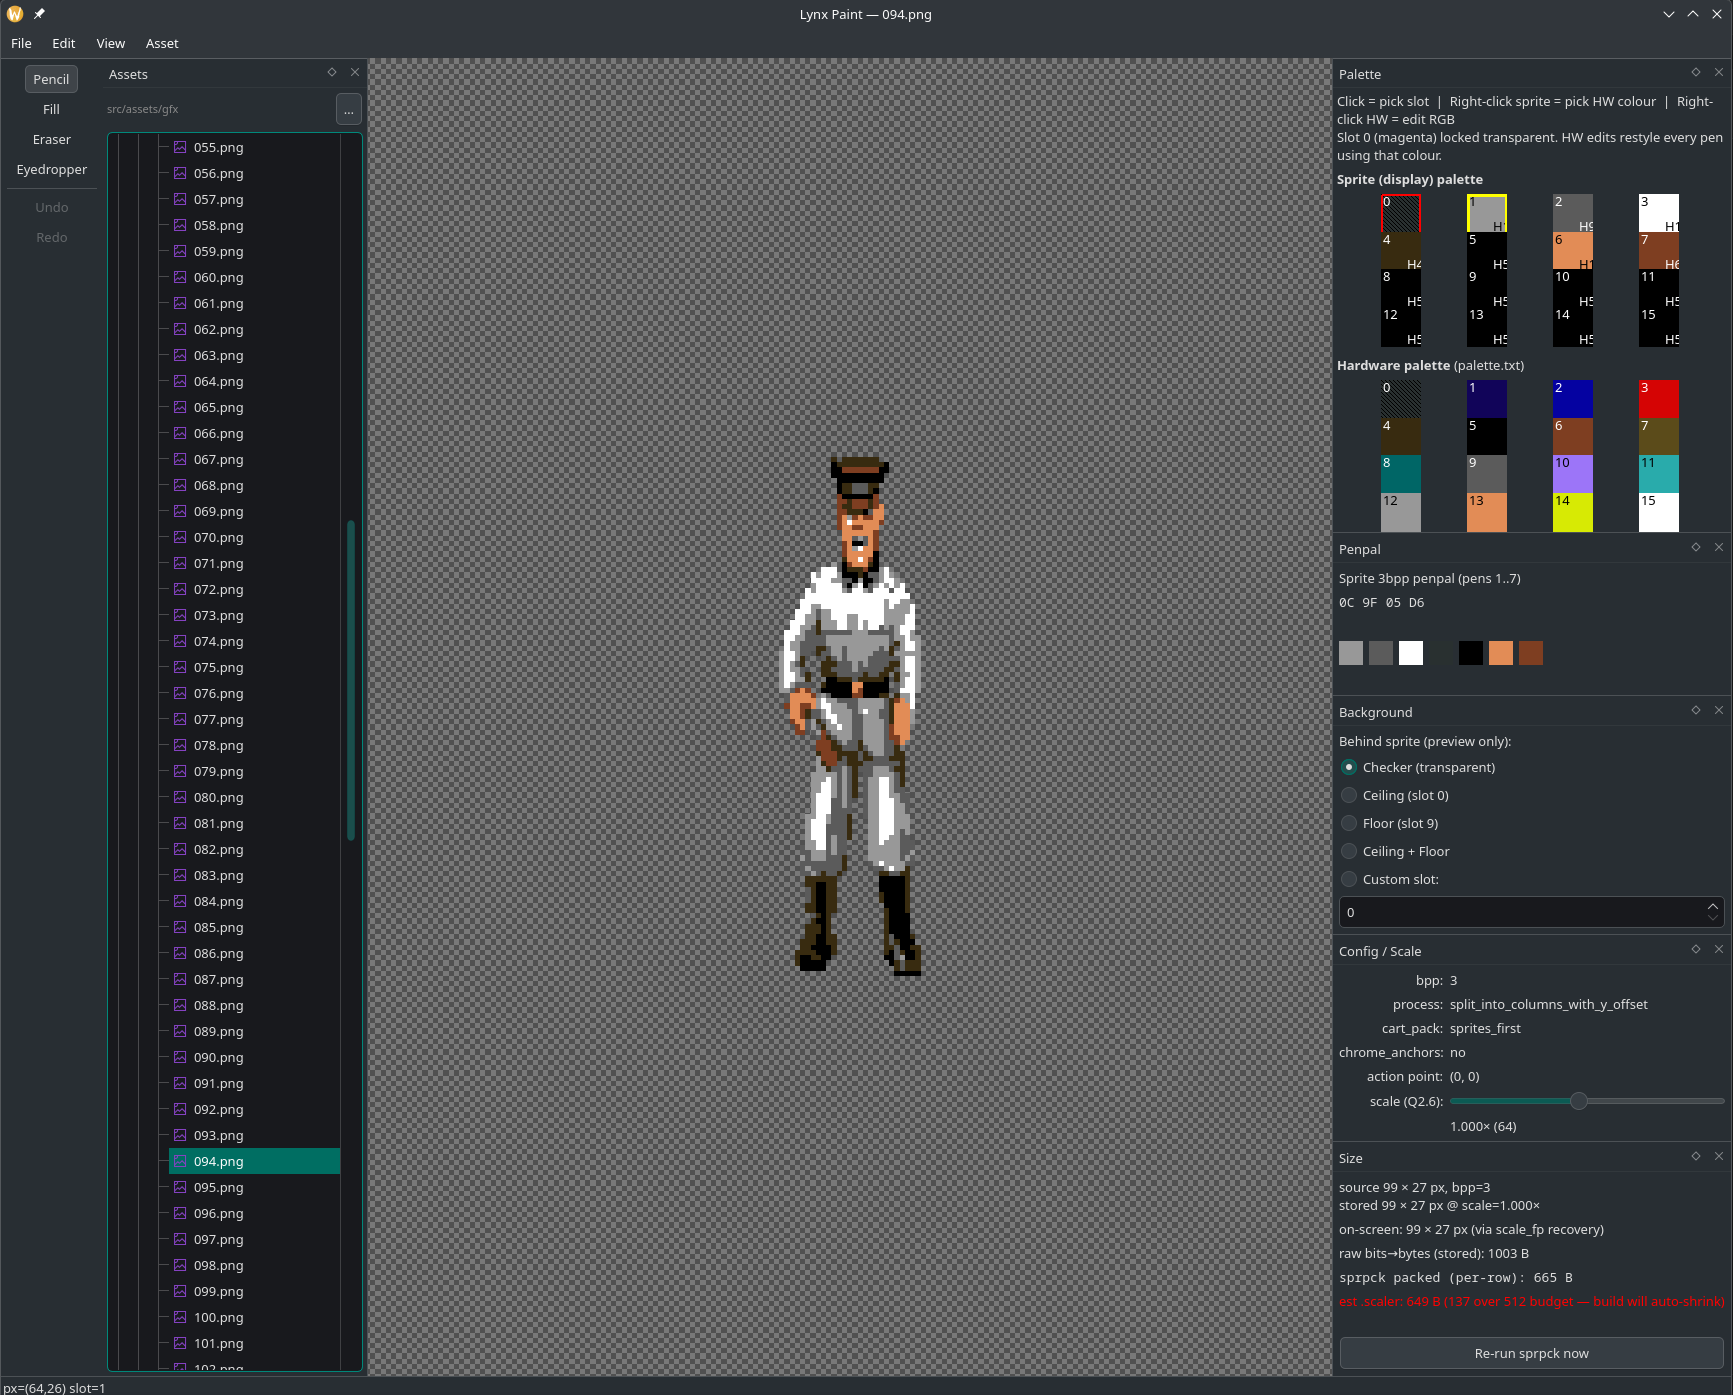Close the Size panel
1733x1395 pixels.
tap(1718, 1156)
